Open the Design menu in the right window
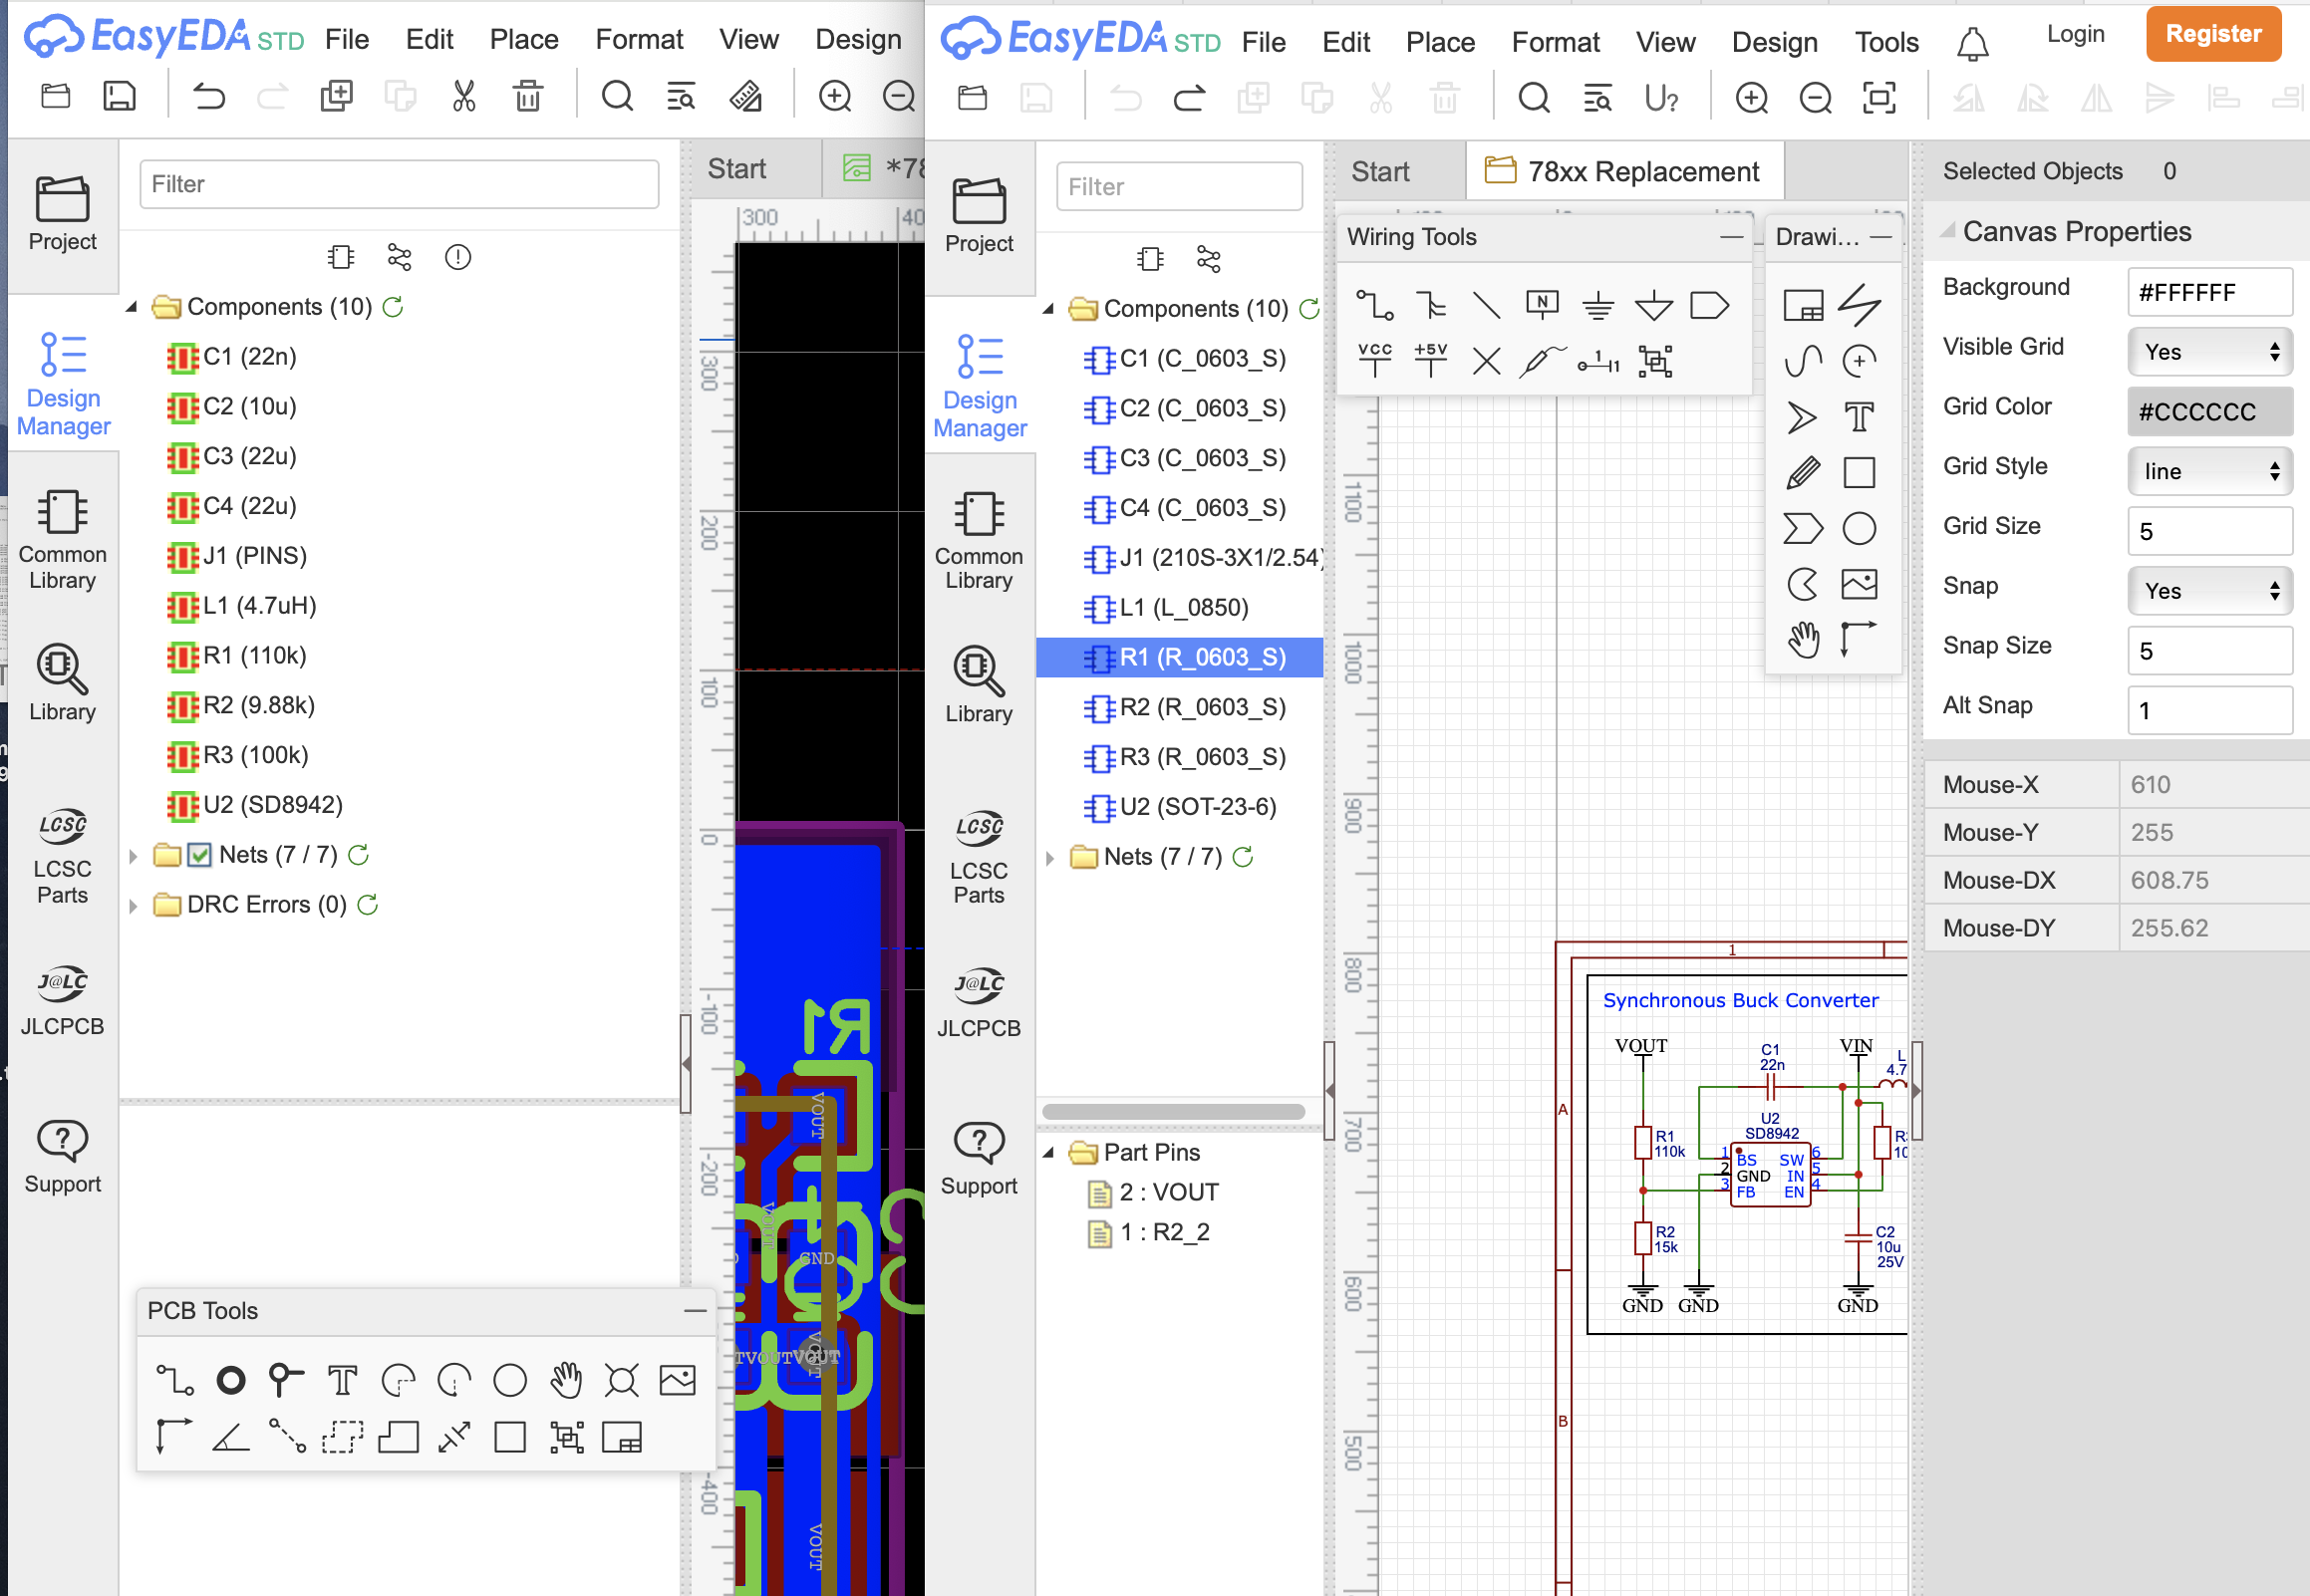 click(1774, 42)
